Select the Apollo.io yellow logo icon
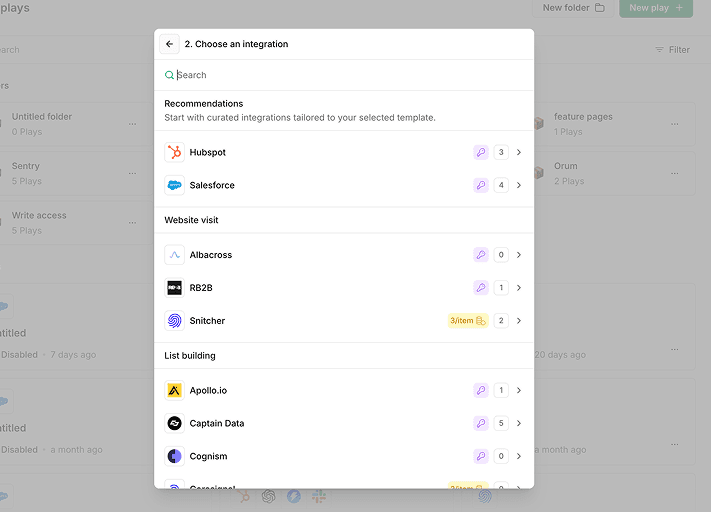This screenshot has width=711, height=512. pyautogui.click(x=175, y=390)
